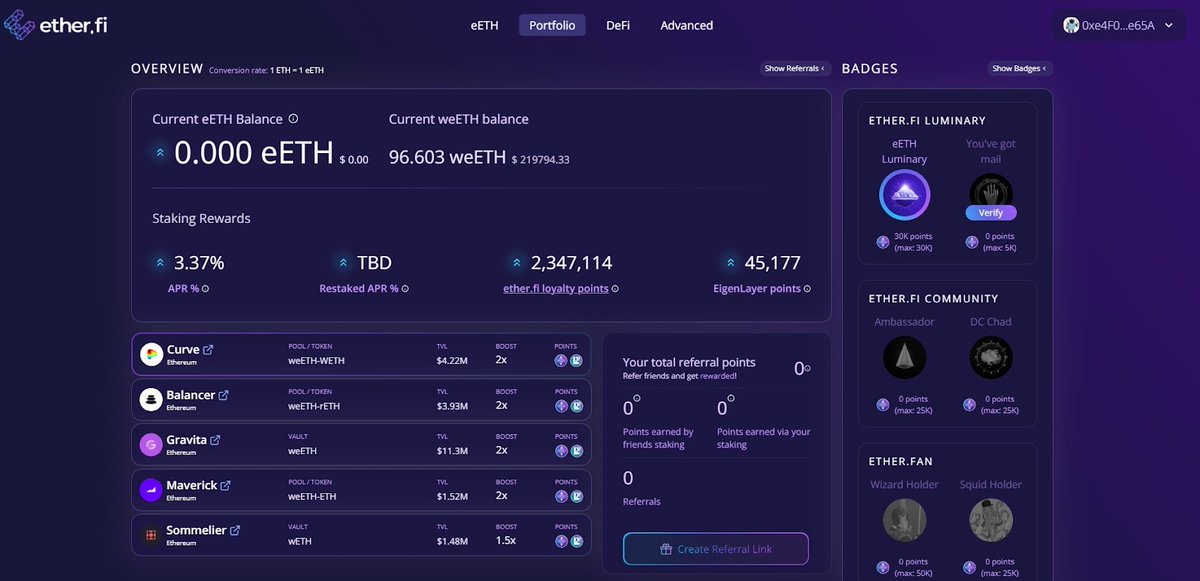This screenshot has height=581, width=1200.
Task: Click the rewarded link in referral panel
Action: click(718, 376)
